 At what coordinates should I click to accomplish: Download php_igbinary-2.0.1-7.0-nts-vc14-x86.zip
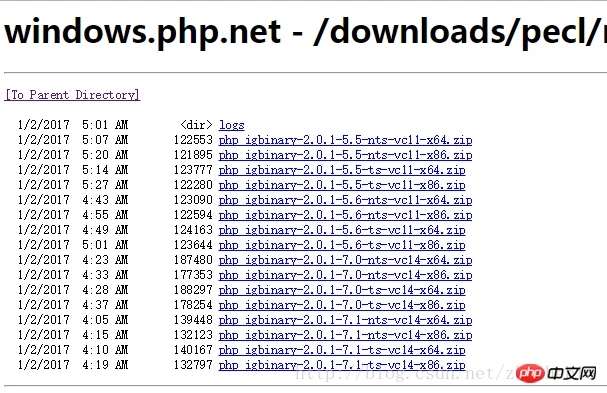tap(345, 275)
